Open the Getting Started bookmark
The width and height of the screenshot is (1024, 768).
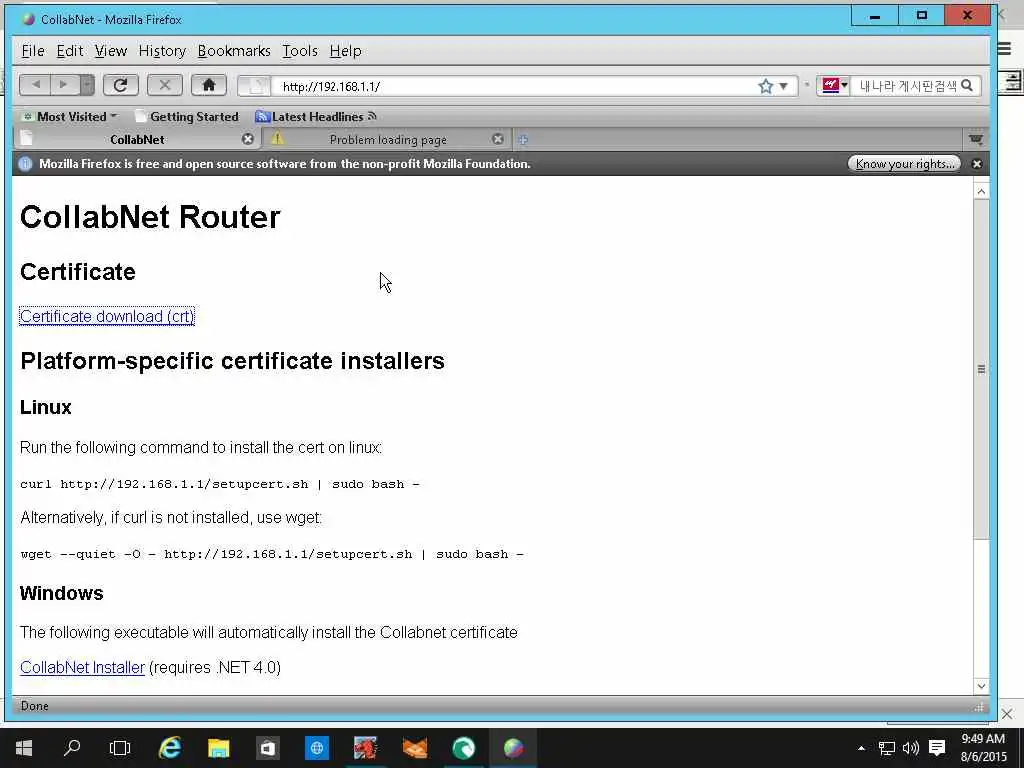(187, 117)
